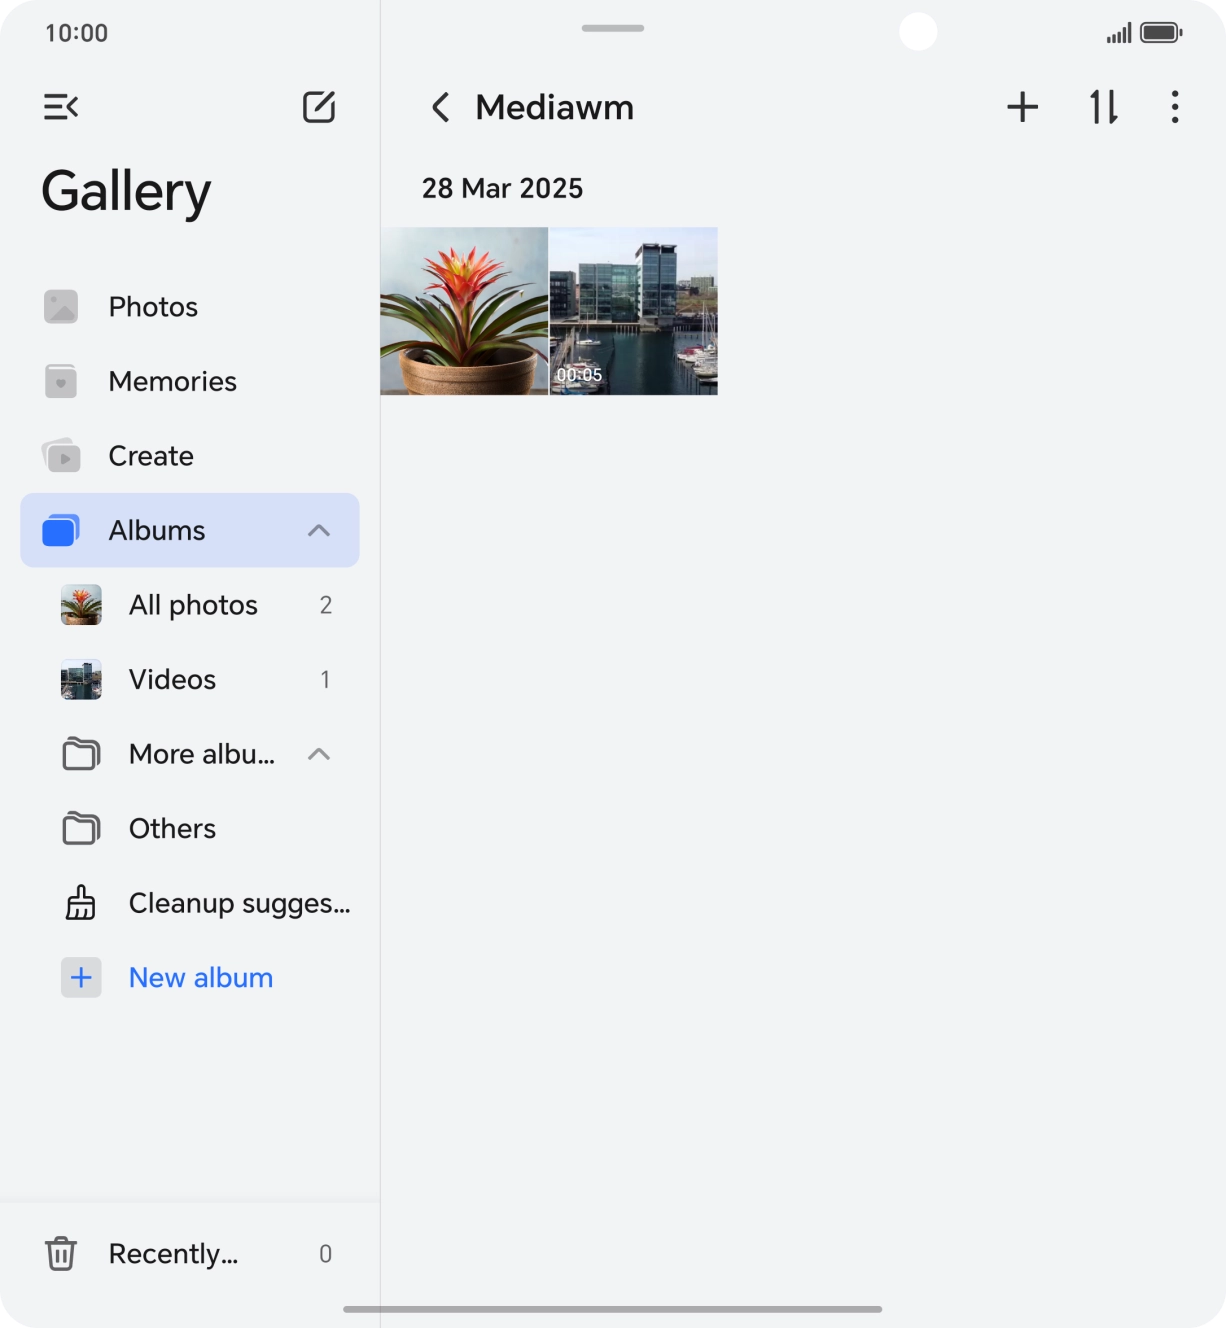Open the Videos album
1226x1328 pixels.
[190, 679]
